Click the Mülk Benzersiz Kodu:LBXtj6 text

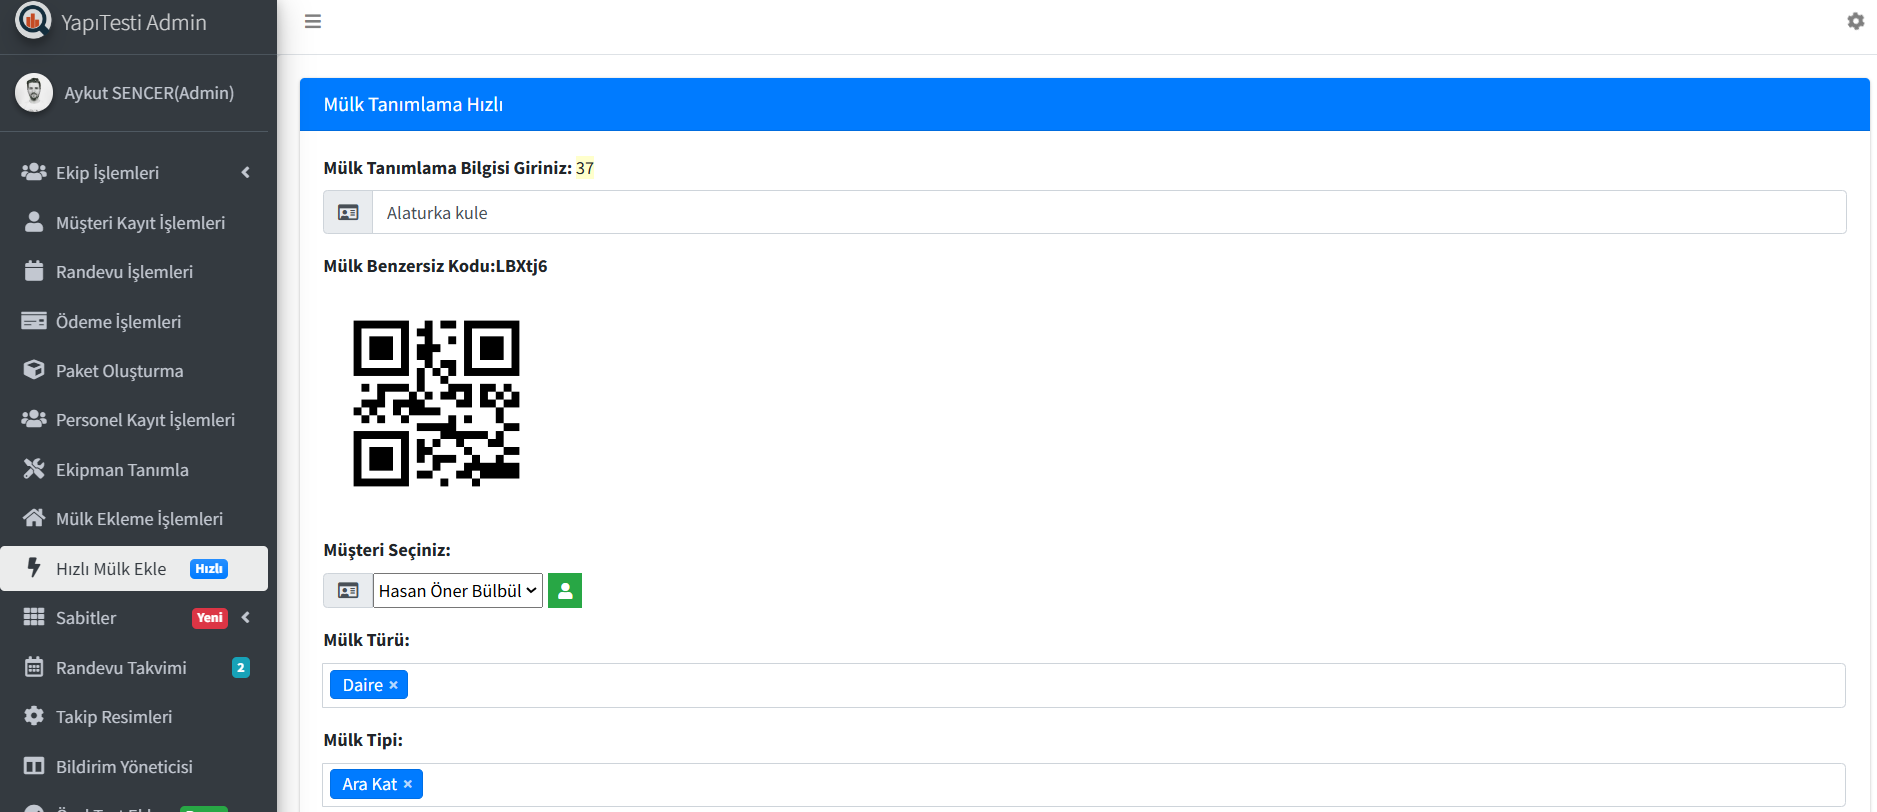click(x=435, y=266)
